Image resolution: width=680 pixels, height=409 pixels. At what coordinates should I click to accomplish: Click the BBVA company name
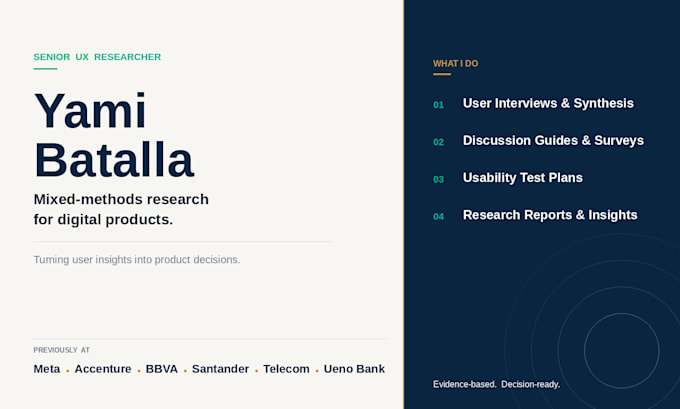click(x=162, y=369)
